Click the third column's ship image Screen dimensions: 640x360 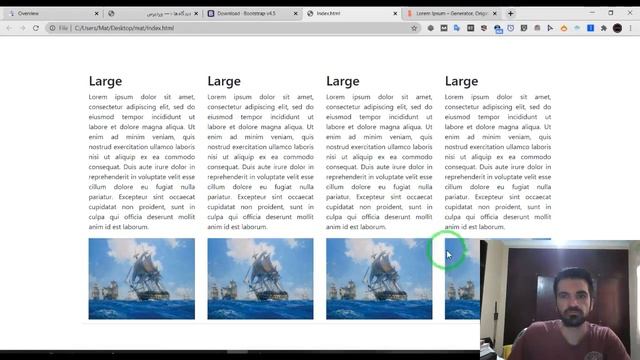click(x=379, y=279)
